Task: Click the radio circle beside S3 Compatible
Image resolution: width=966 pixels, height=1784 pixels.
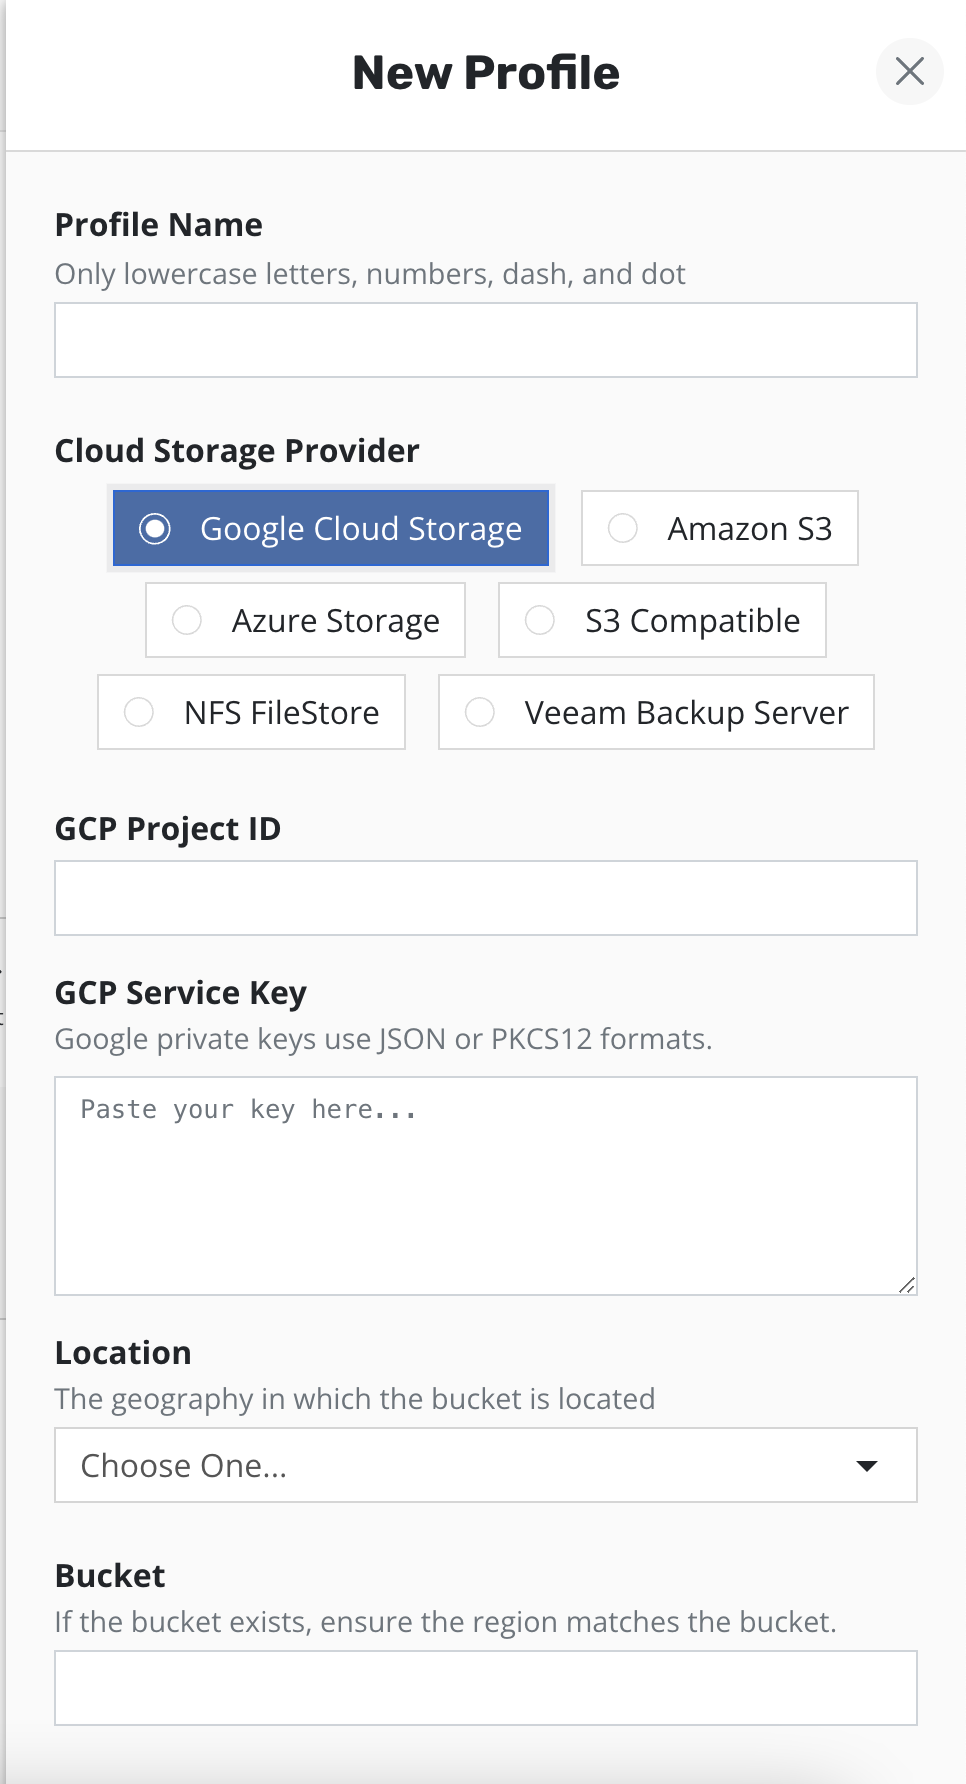Action: (x=540, y=620)
